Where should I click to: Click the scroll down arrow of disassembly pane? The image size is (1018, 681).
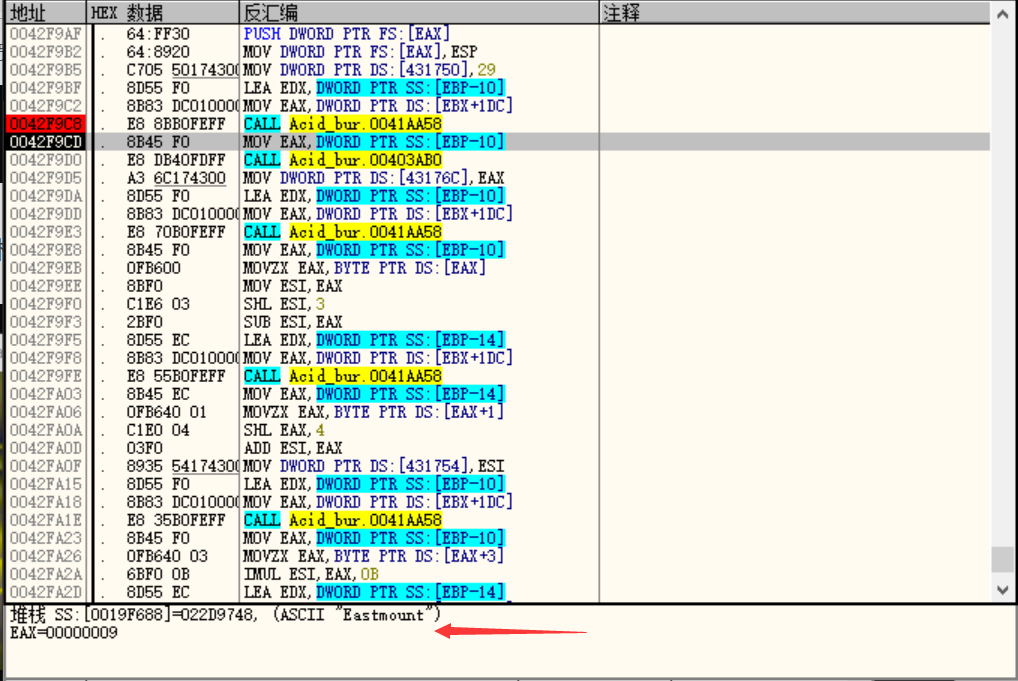(x=1002, y=589)
